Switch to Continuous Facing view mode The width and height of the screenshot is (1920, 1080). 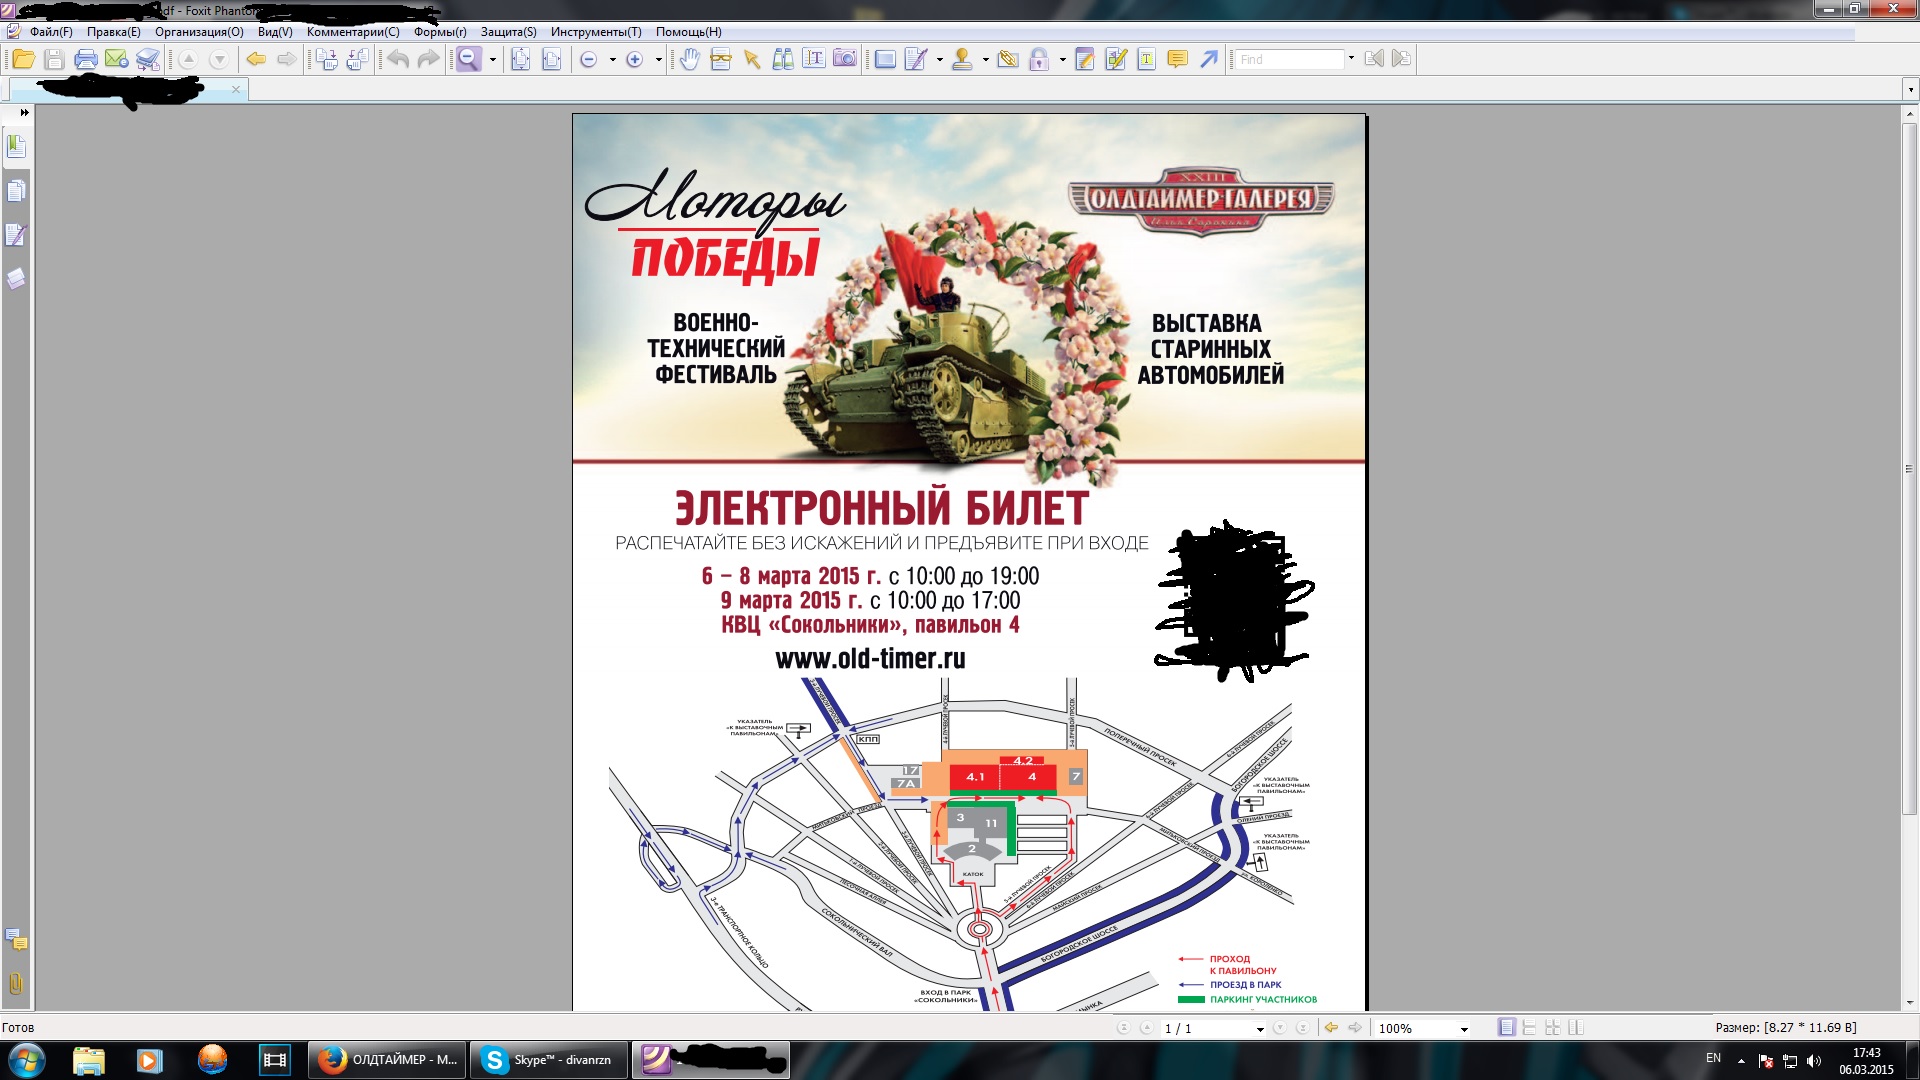coord(1552,1028)
